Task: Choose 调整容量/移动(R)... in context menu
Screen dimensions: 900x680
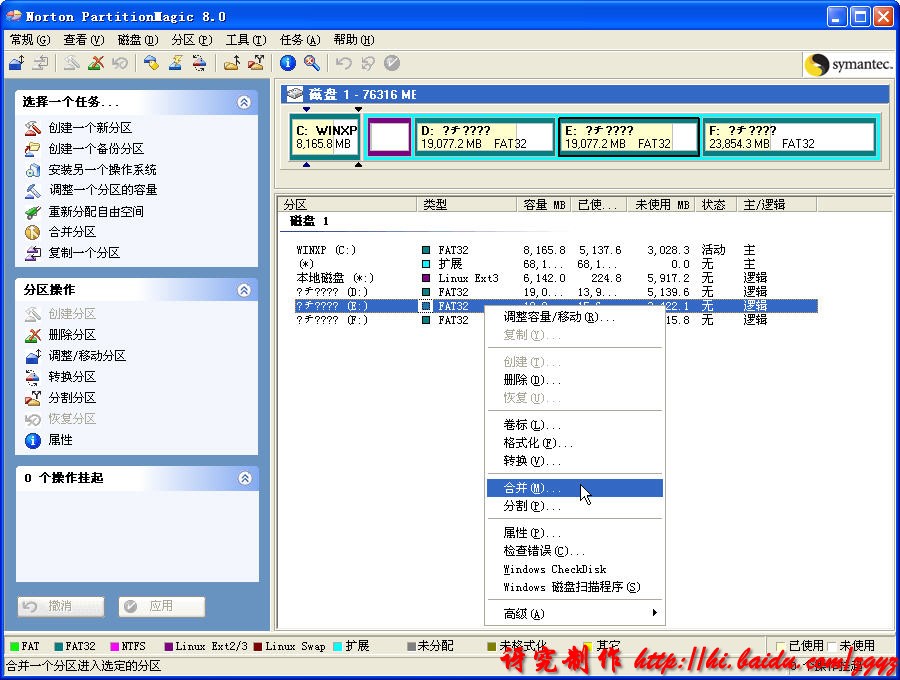Action: pos(575,317)
